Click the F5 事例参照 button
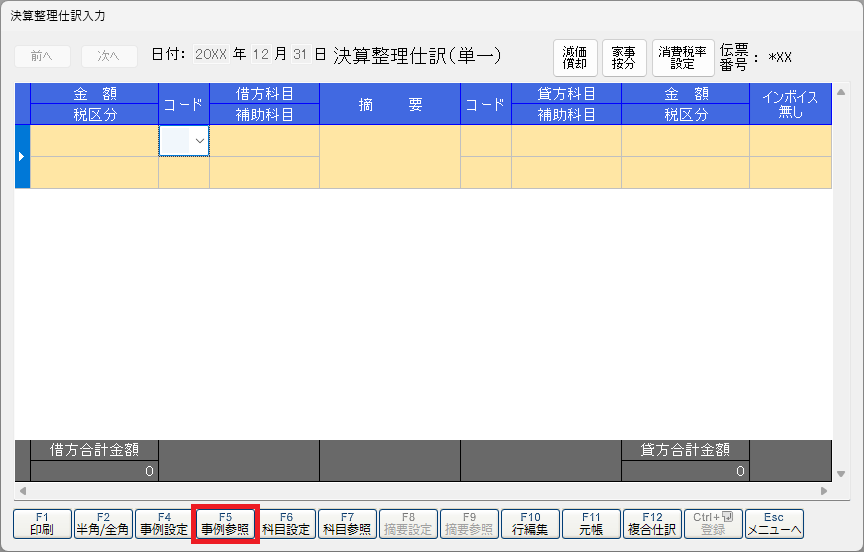This screenshot has height=552, width=864. pyautogui.click(x=225, y=523)
